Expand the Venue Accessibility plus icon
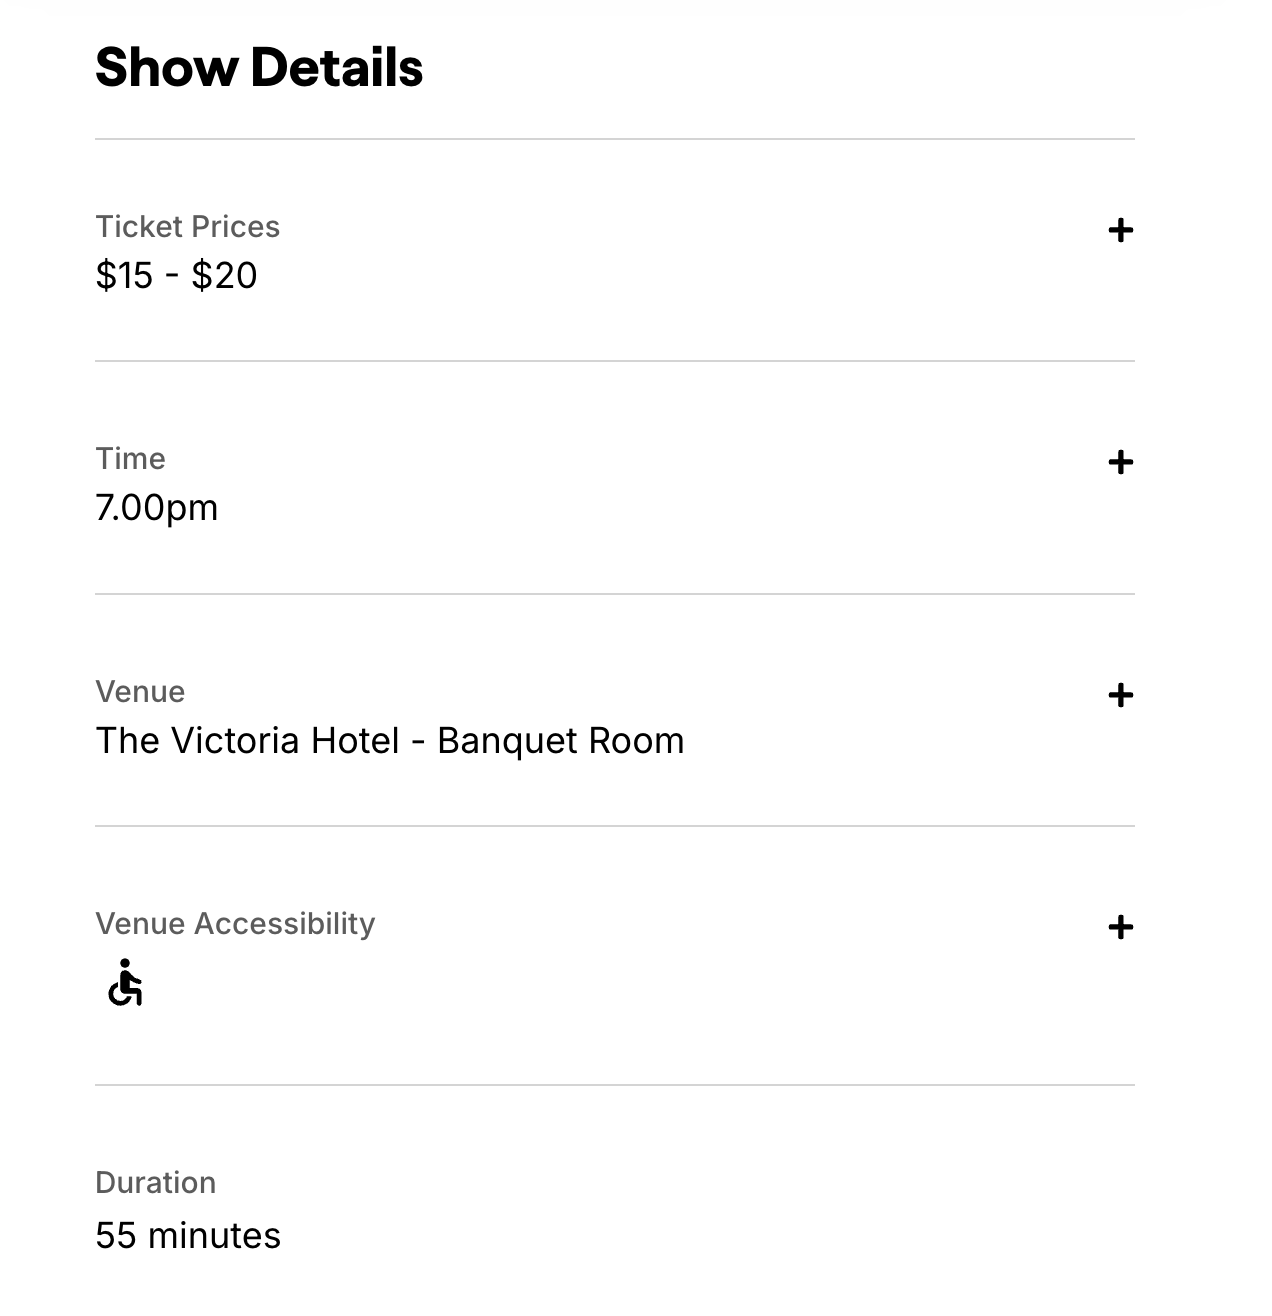The height and width of the screenshot is (1316, 1272). (x=1120, y=928)
